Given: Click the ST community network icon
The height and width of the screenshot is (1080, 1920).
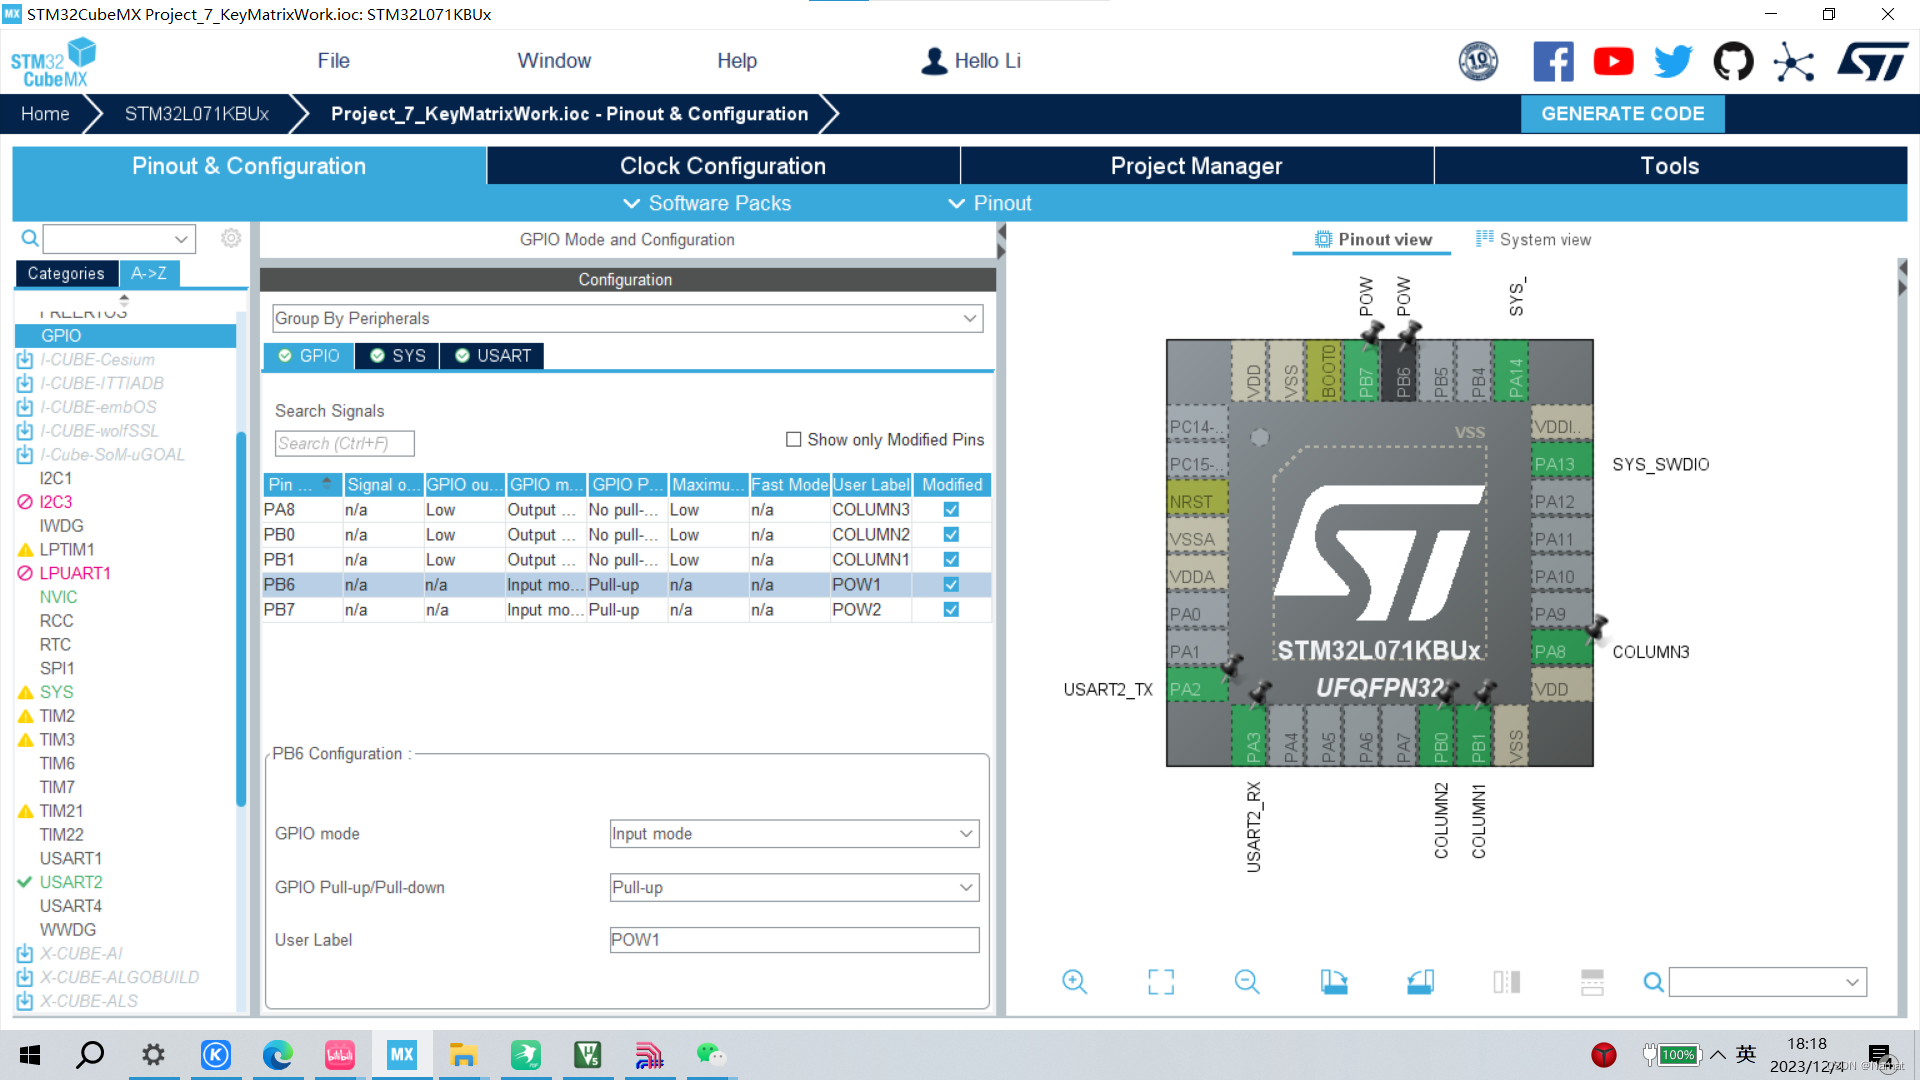Looking at the screenshot, I should (1794, 62).
